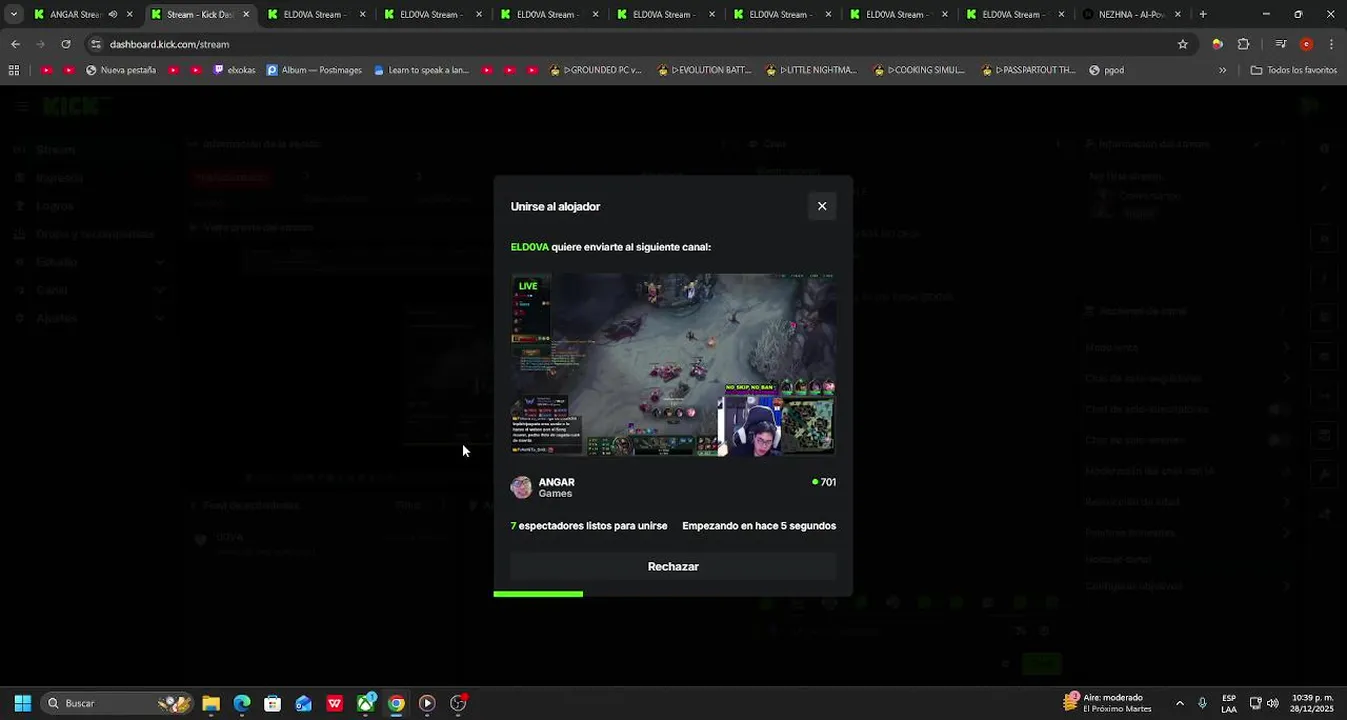
Task: Open the Chrome three-dot menu
Action: (x=1331, y=44)
